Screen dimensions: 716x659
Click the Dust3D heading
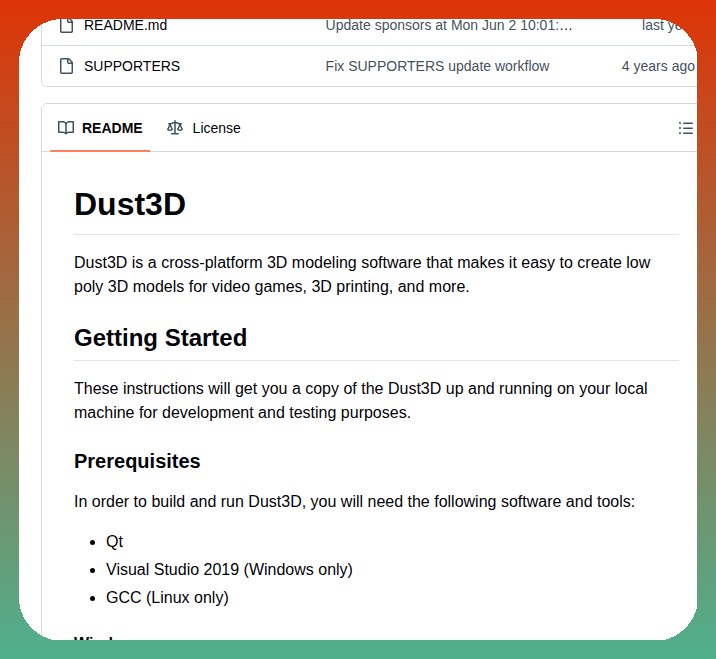click(130, 204)
